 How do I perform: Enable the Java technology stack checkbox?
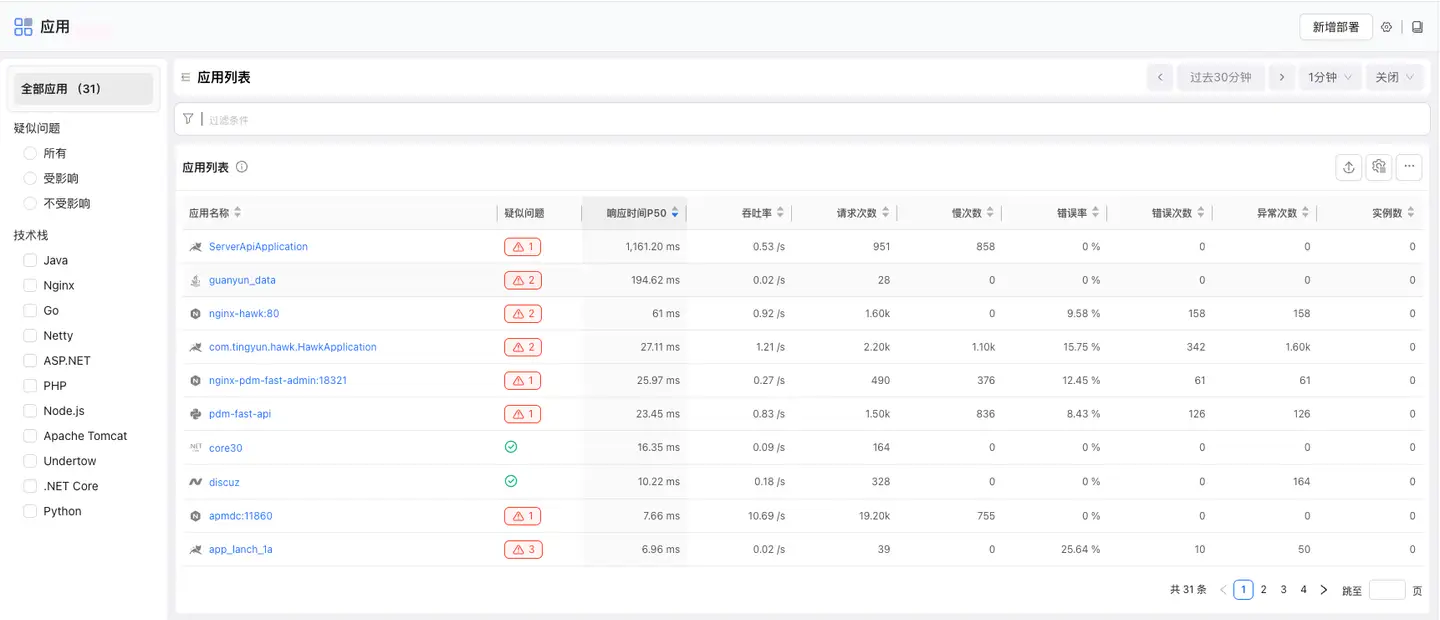click(29, 260)
